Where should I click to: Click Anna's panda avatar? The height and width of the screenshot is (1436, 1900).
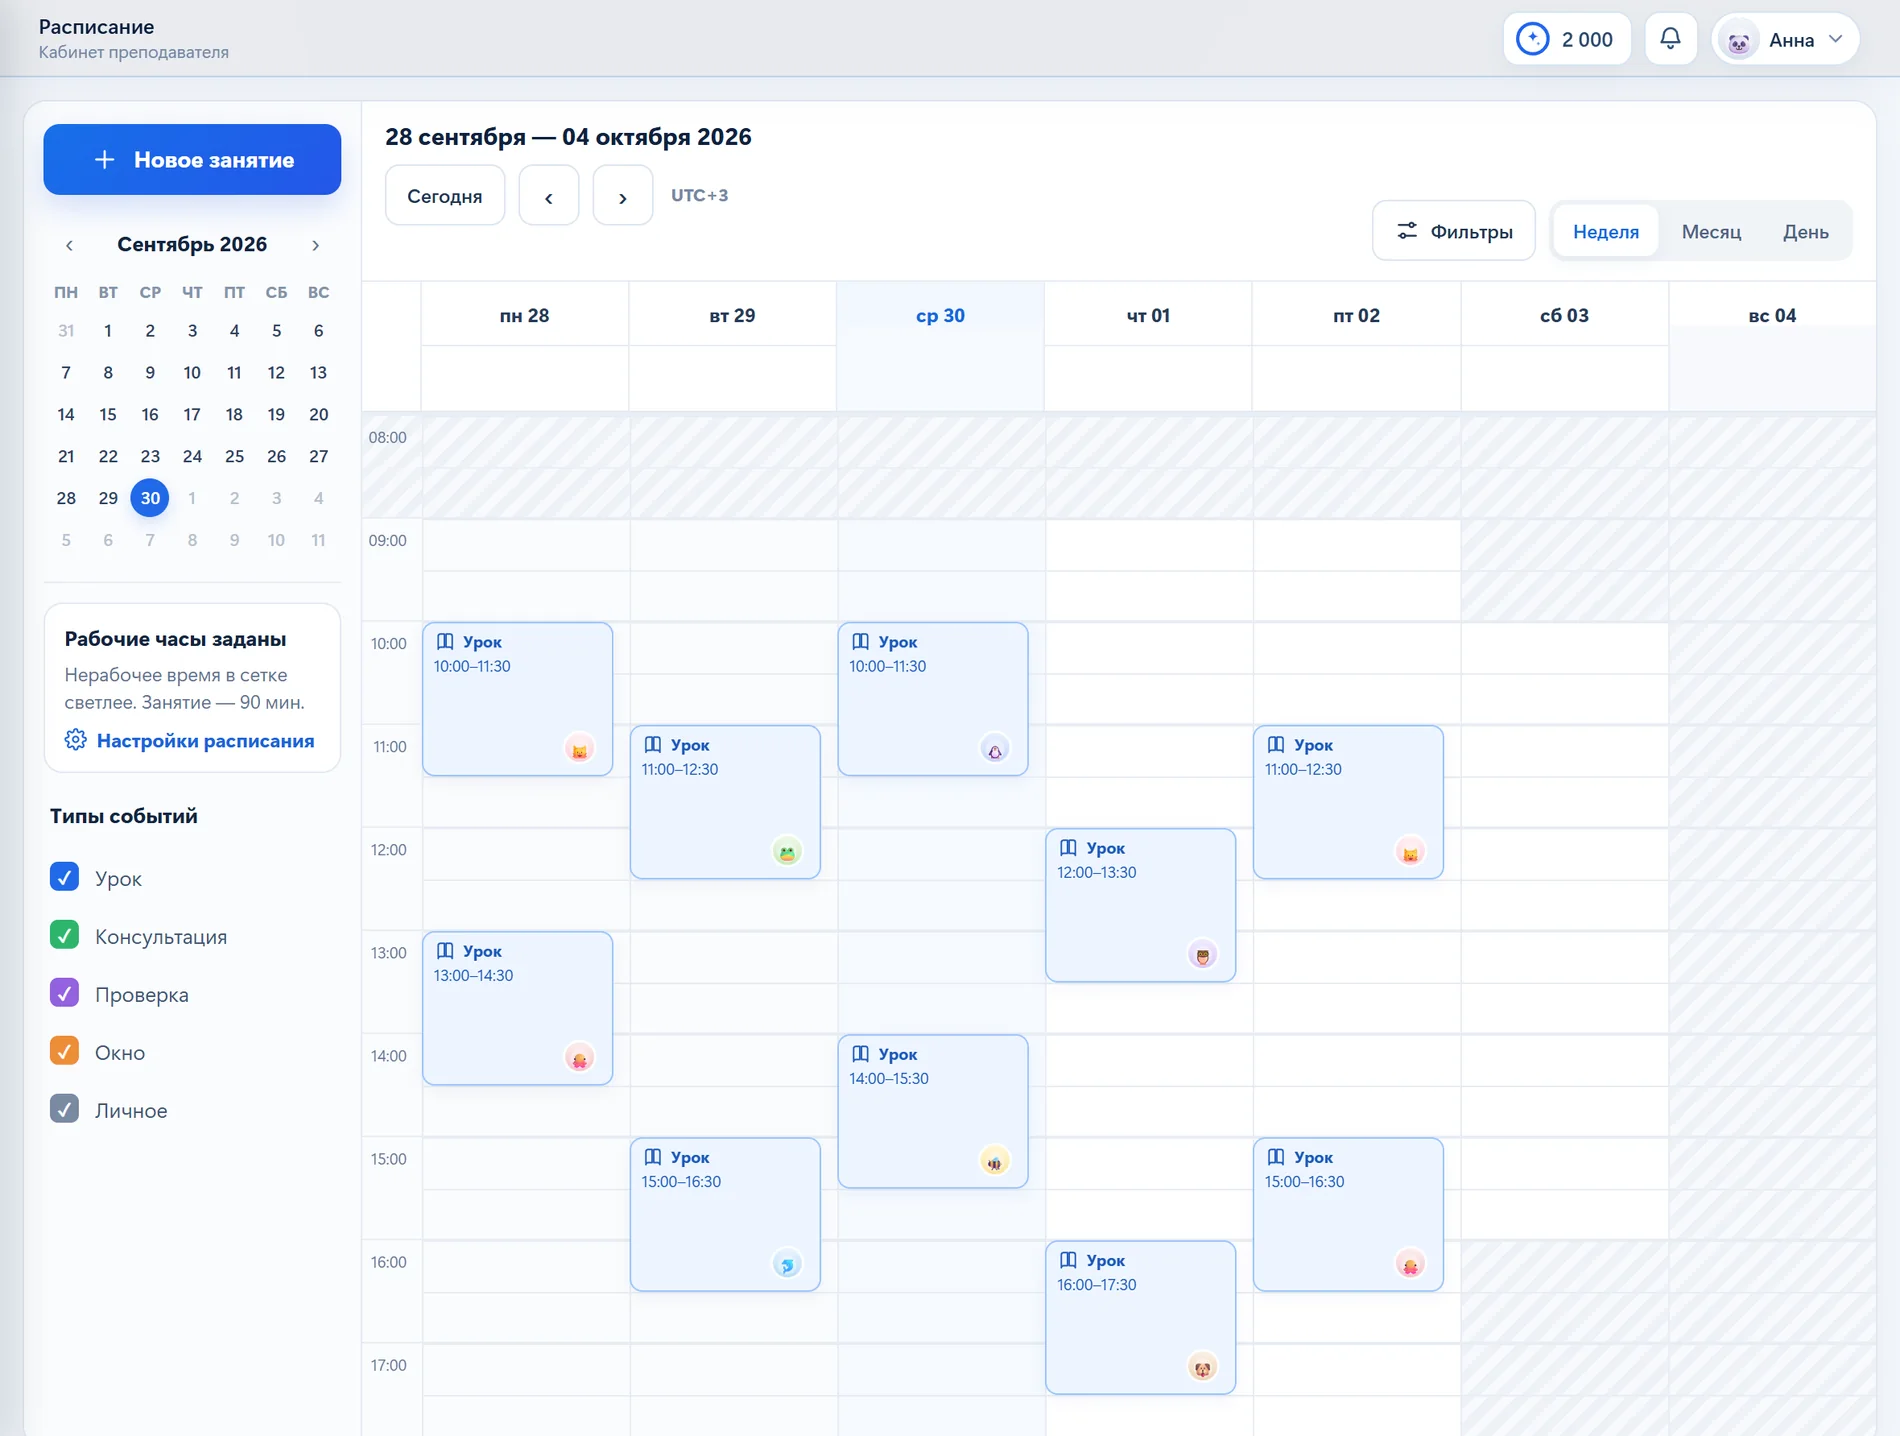[1739, 41]
